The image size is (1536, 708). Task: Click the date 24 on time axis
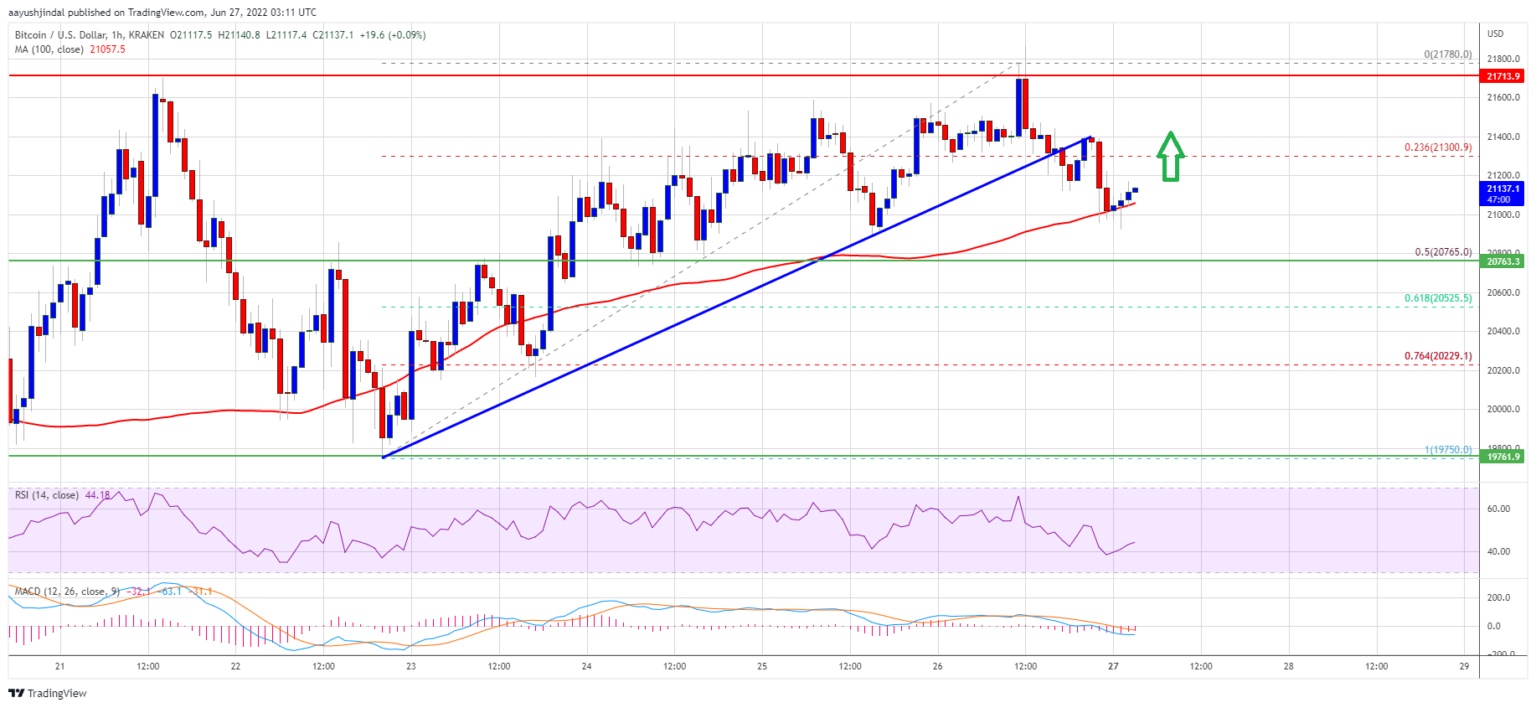pyautogui.click(x=586, y=667)
